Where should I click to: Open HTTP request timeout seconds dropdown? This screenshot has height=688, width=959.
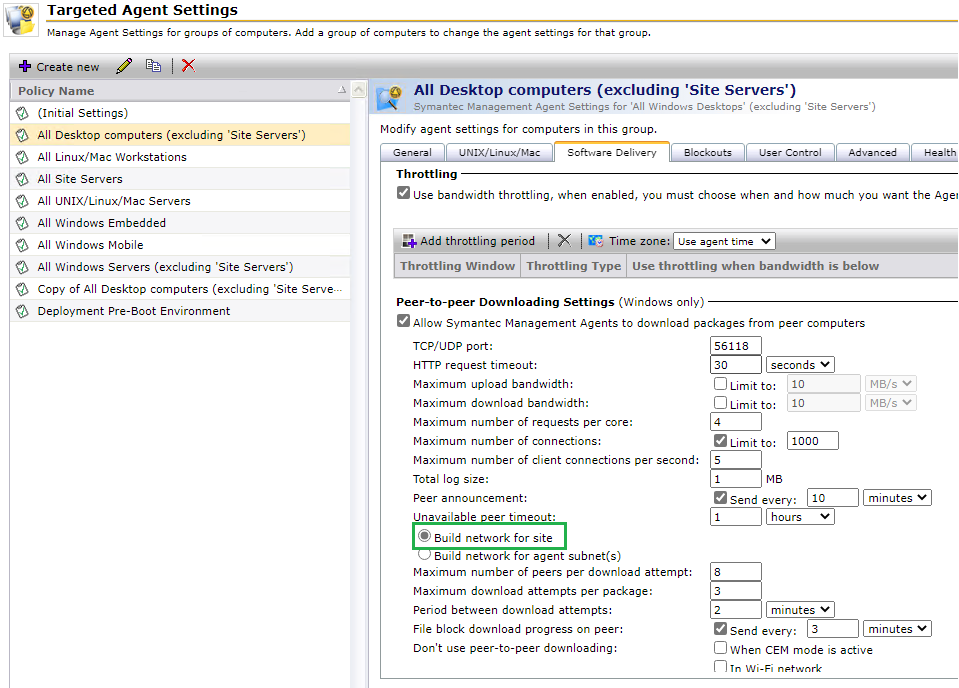[x=800, y=364]
